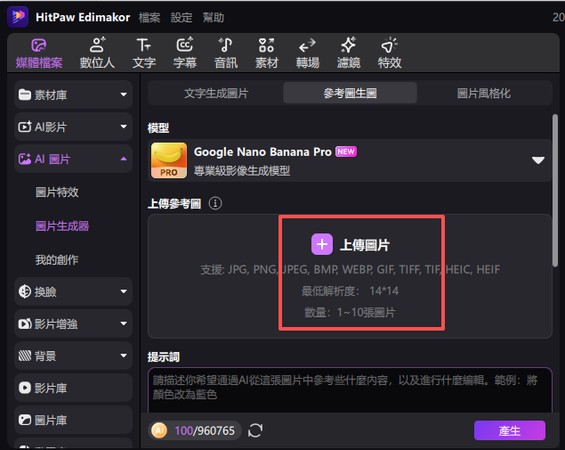Image resolution: width=565 pixels, height=450 pixels.
Task: Click the purple plus upload icon
Action: click(322, 244)
